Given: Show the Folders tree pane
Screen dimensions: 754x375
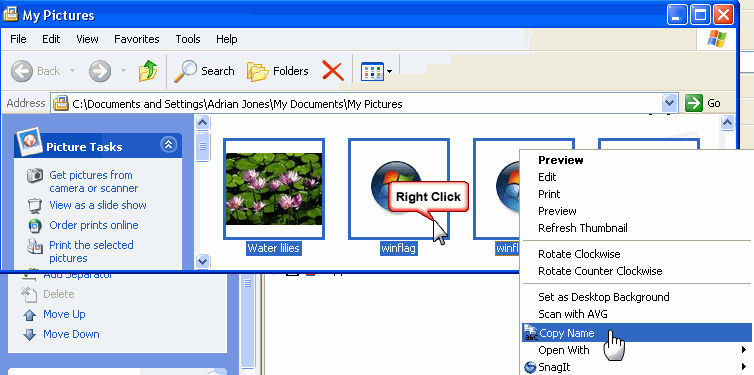Looking at the screenshot, I should [277, 71].
